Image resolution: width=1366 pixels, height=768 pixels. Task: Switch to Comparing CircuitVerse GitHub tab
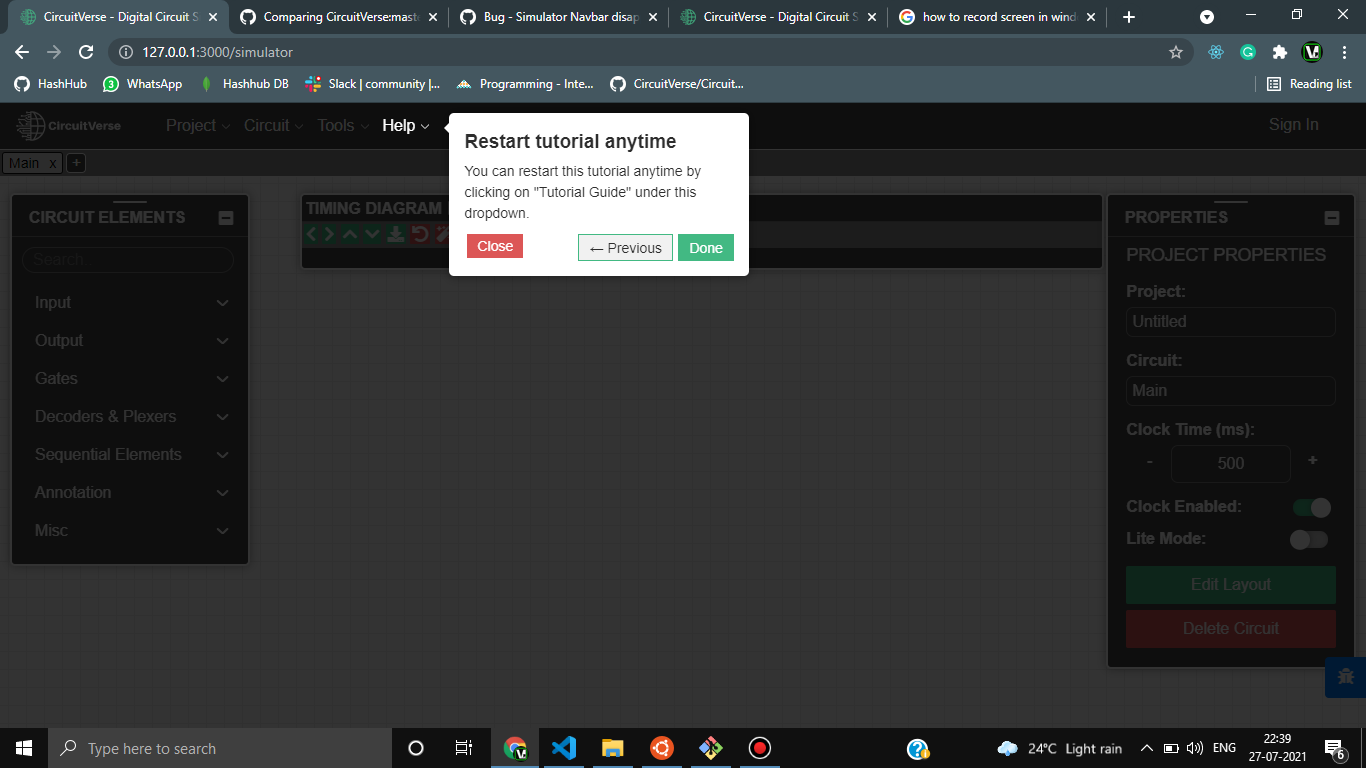point(337,17)
